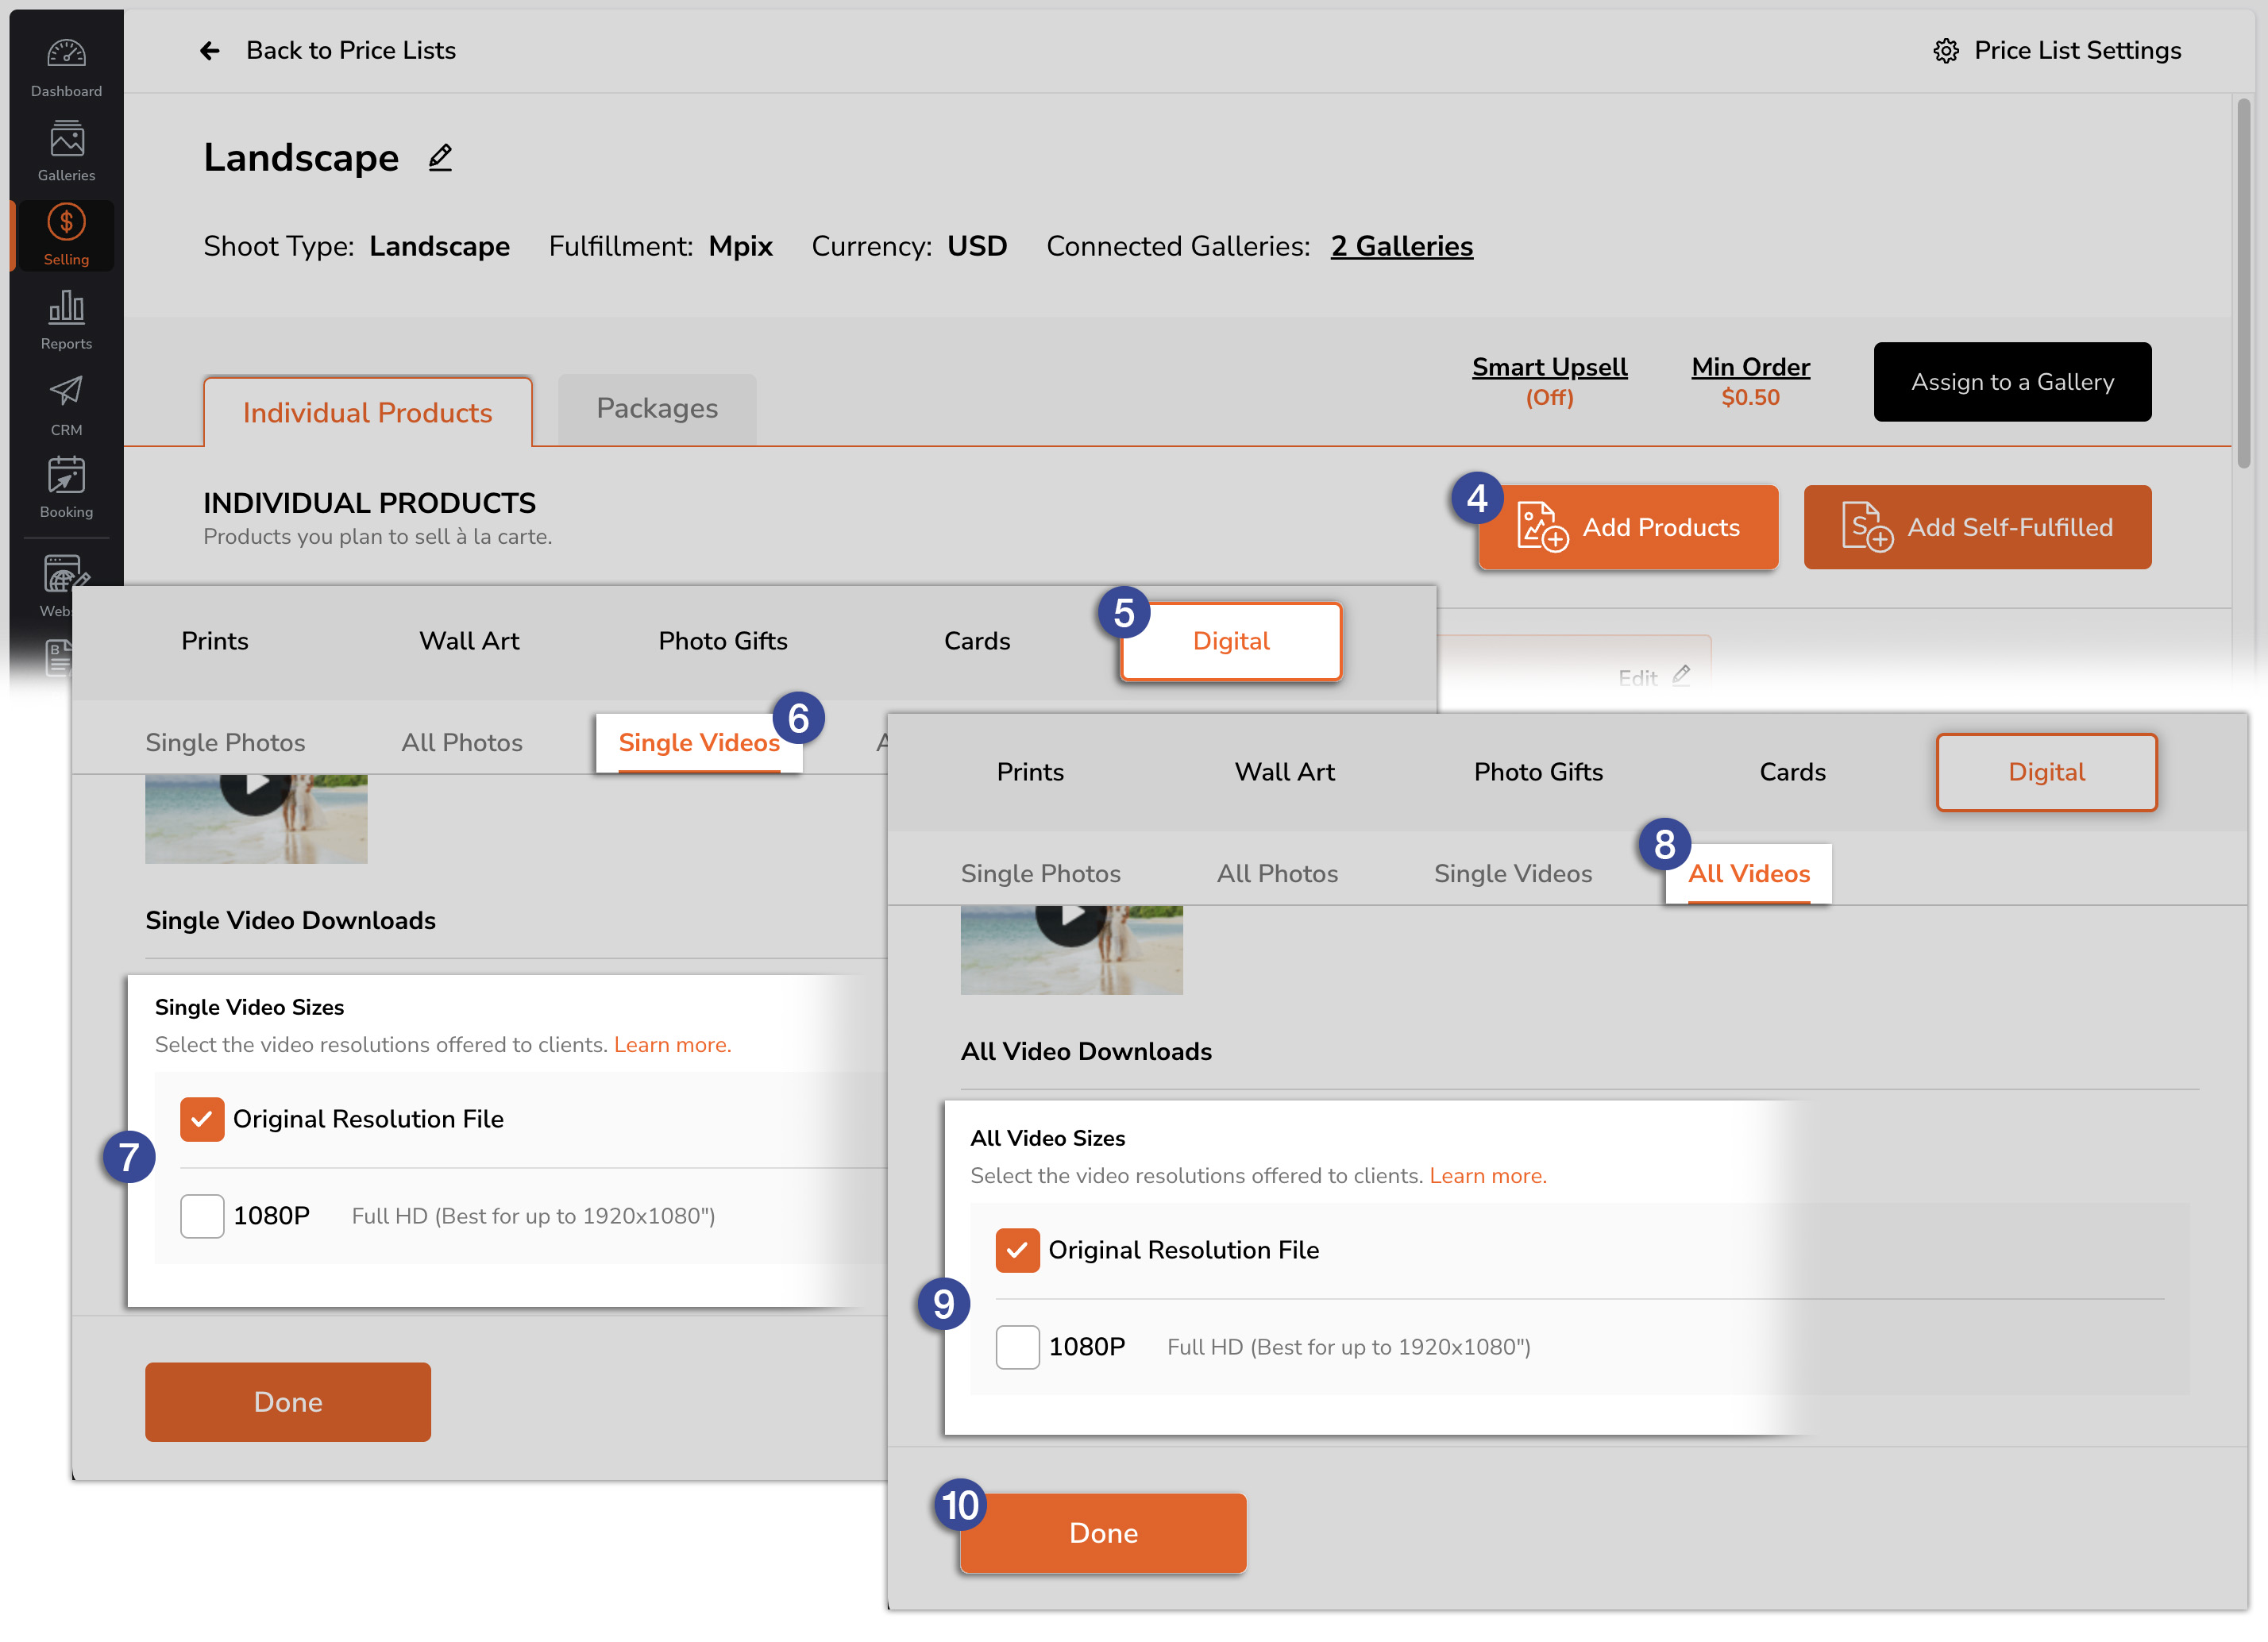Image resolution: width=2268 pixels, height=1642 pixels.
Task: Uncheck Original Resolution File under Single Video Sizes
Action: point(201,1118)
